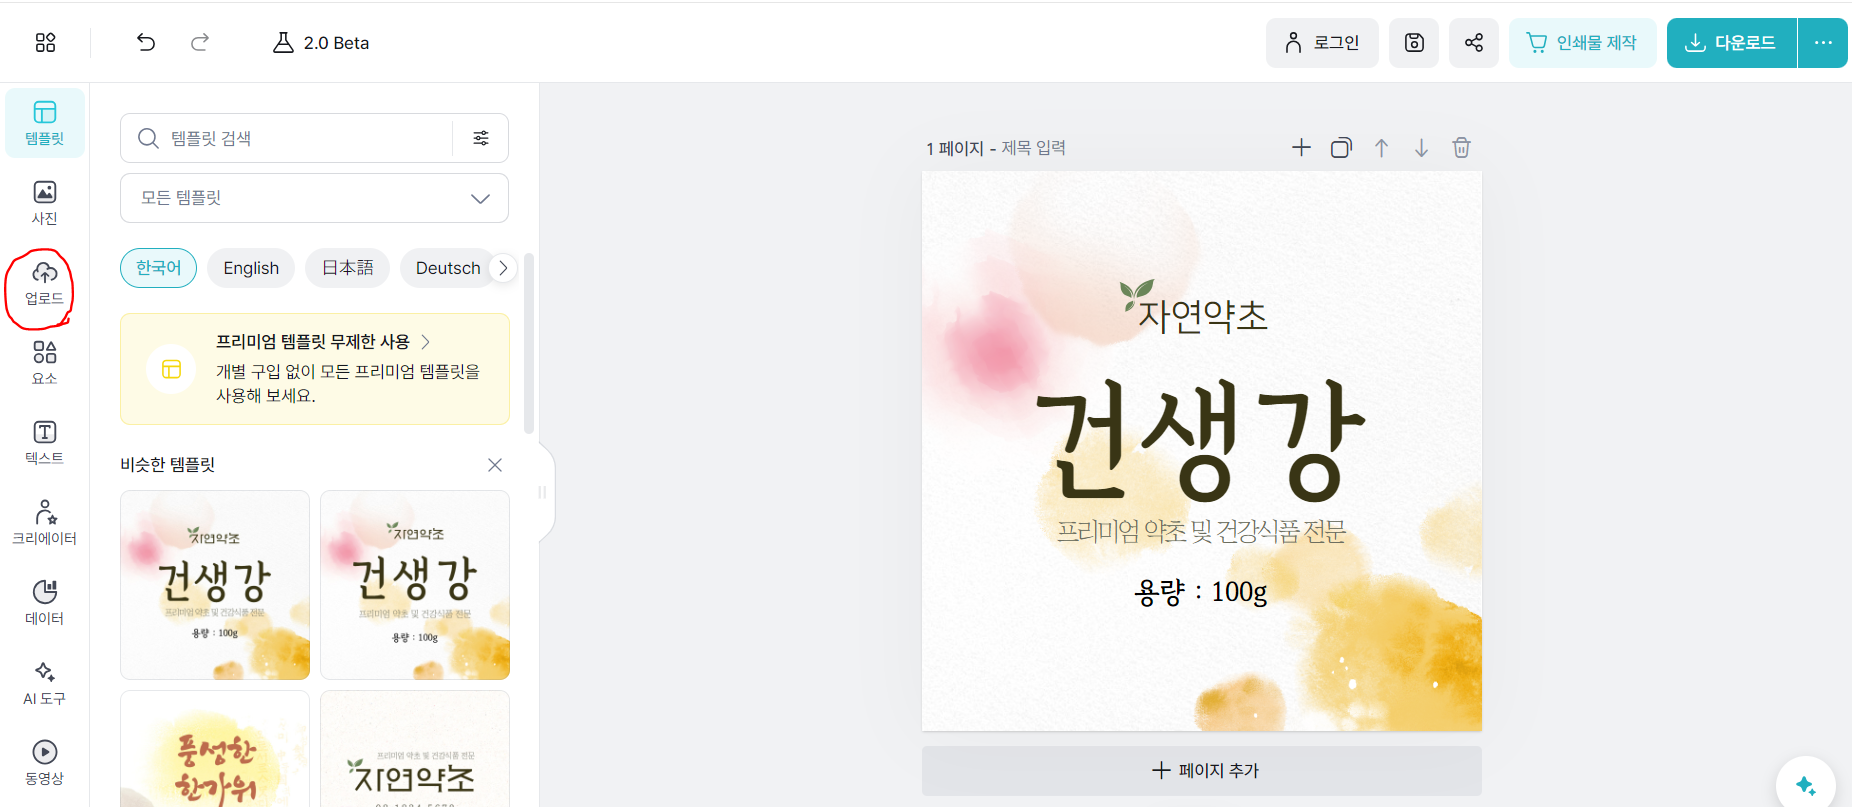The width and height of the screenshot is (1852, 807).
Task: Move the page up with the arrow icon
Action: [x=1381, y=148]
